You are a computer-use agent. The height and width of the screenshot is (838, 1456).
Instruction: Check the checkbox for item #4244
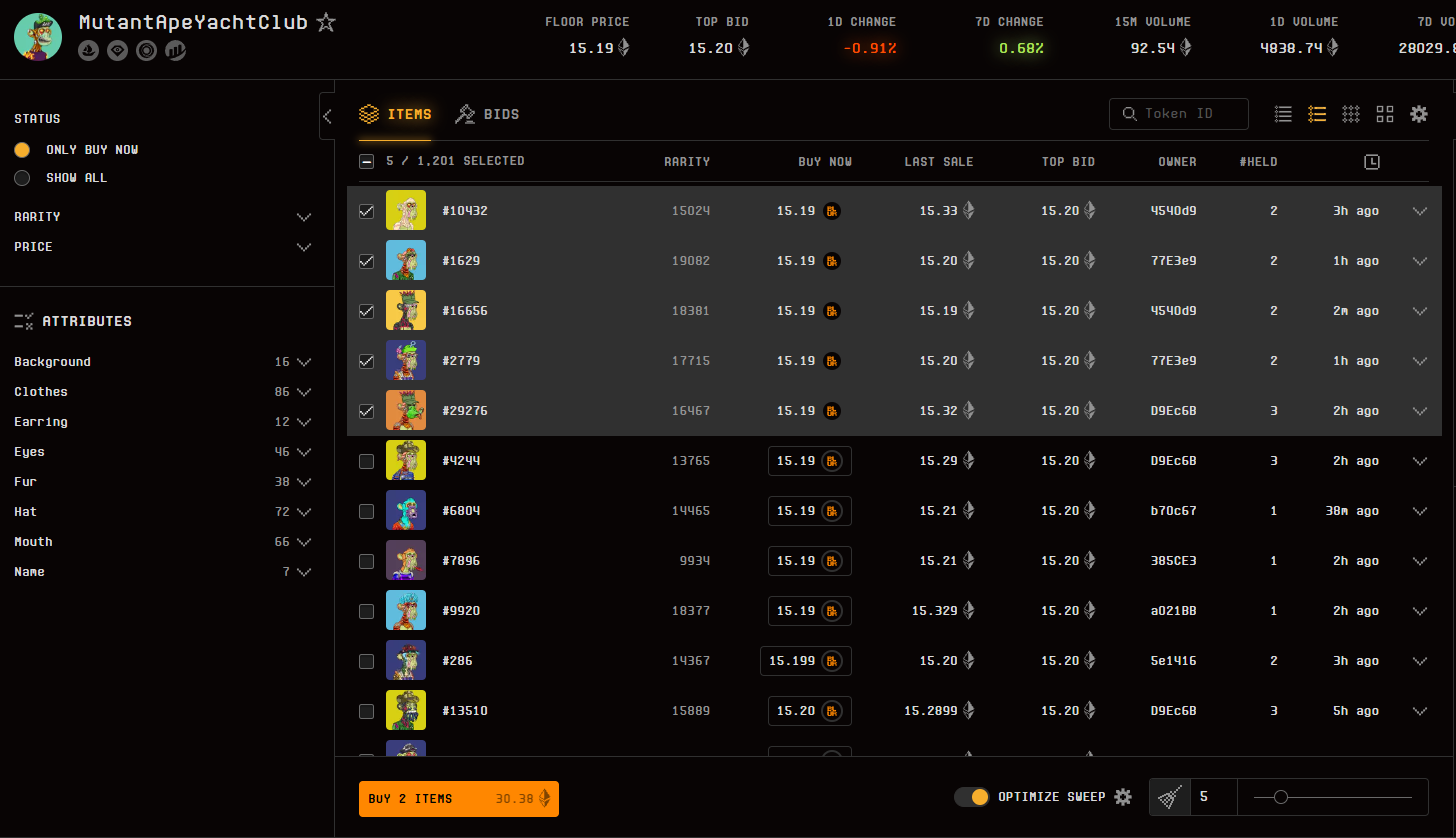tap(366, 461)
